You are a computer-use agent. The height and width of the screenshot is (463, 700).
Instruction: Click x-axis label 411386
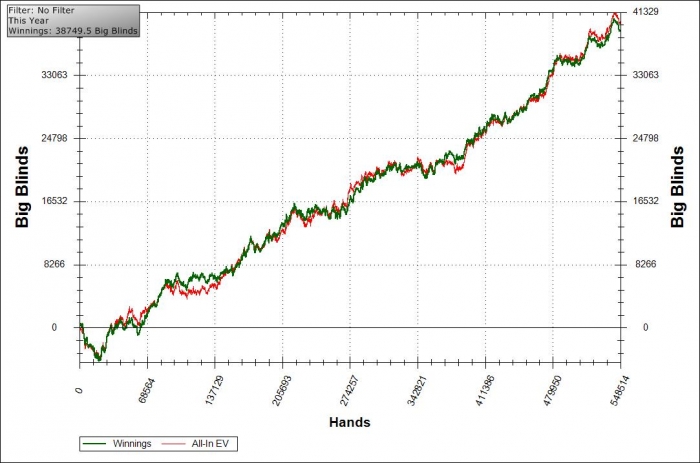click(x=484, y=391)
